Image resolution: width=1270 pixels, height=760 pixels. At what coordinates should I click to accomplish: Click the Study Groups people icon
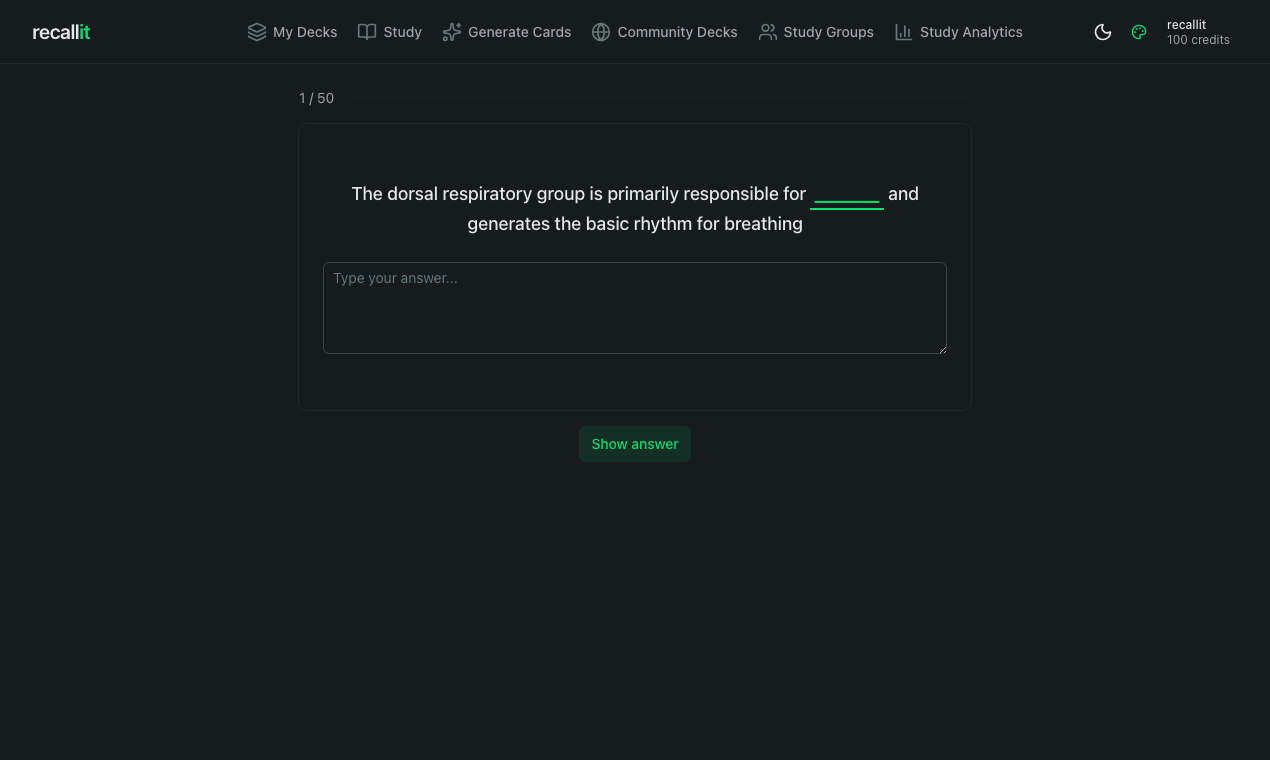click(768, 31)
